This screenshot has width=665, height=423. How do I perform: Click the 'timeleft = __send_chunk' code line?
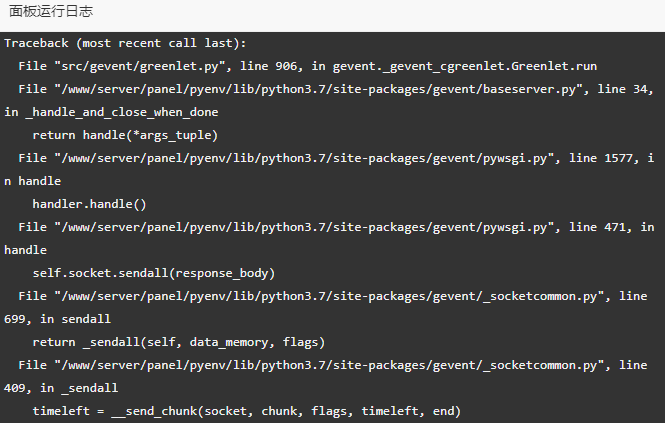click(246, 411)
